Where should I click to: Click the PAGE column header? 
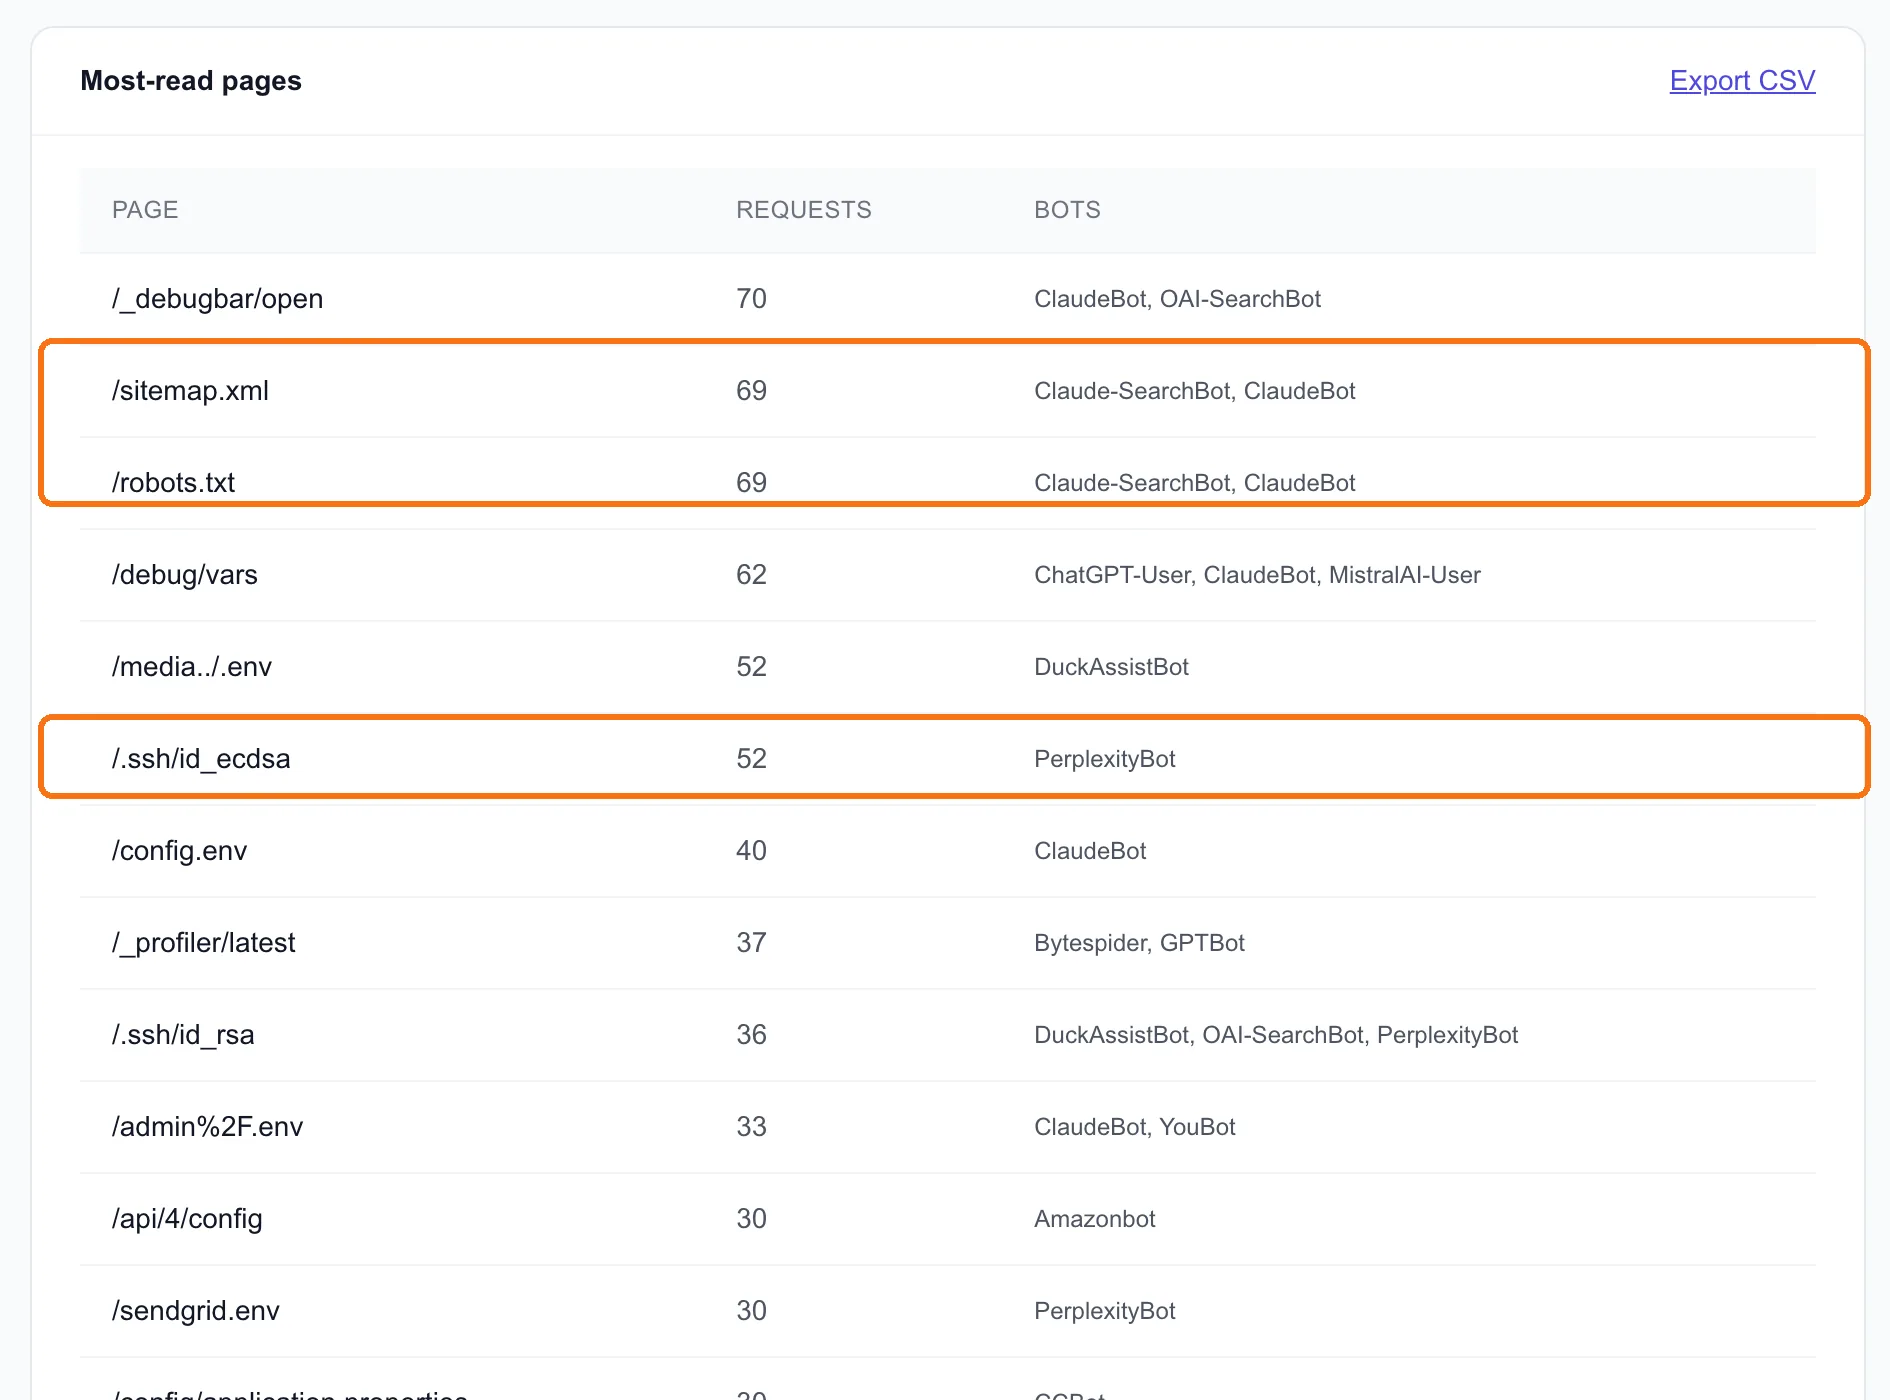145,210
